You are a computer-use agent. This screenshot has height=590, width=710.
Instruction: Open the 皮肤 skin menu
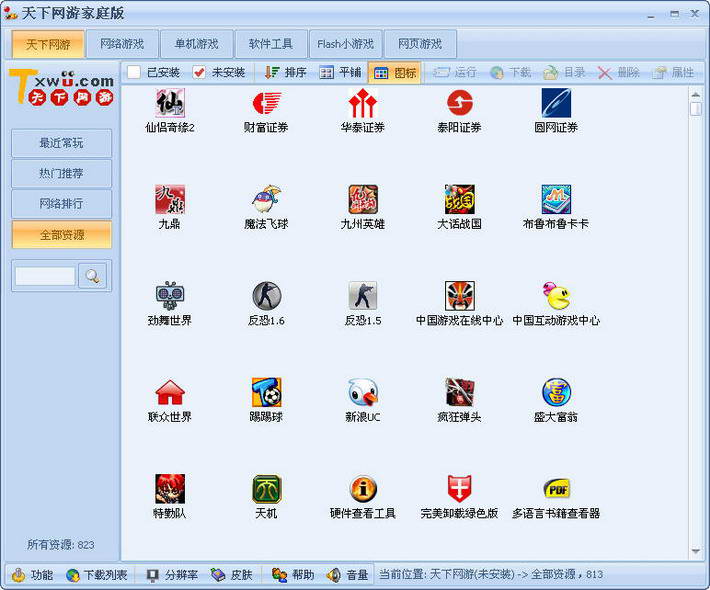point(231,575)
